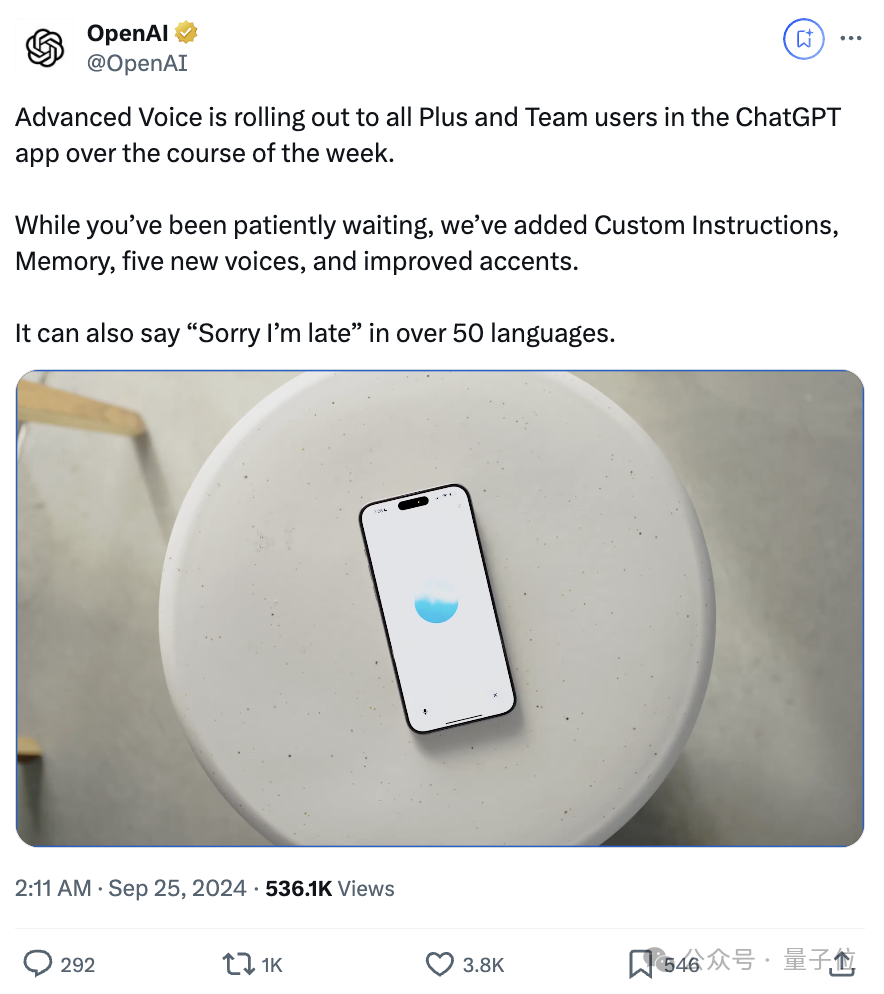The width and height of the screenshot is (884, 994).
Task: Open the three-dot more options menu
Action: point(850,39)
